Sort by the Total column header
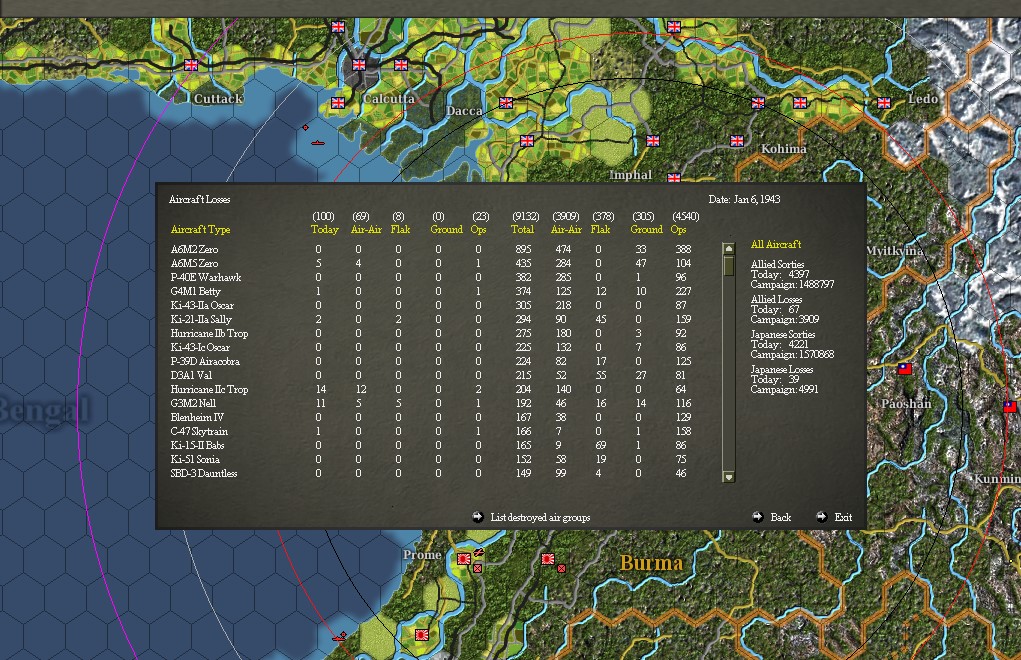The width and height of the screenshot is (1021, 660). 522,229
